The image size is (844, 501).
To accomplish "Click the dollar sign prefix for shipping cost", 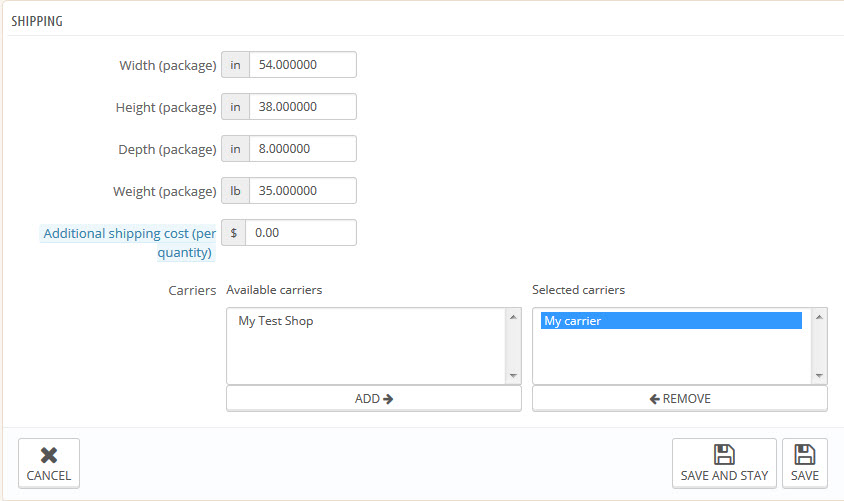I will [x=232, y=233].
